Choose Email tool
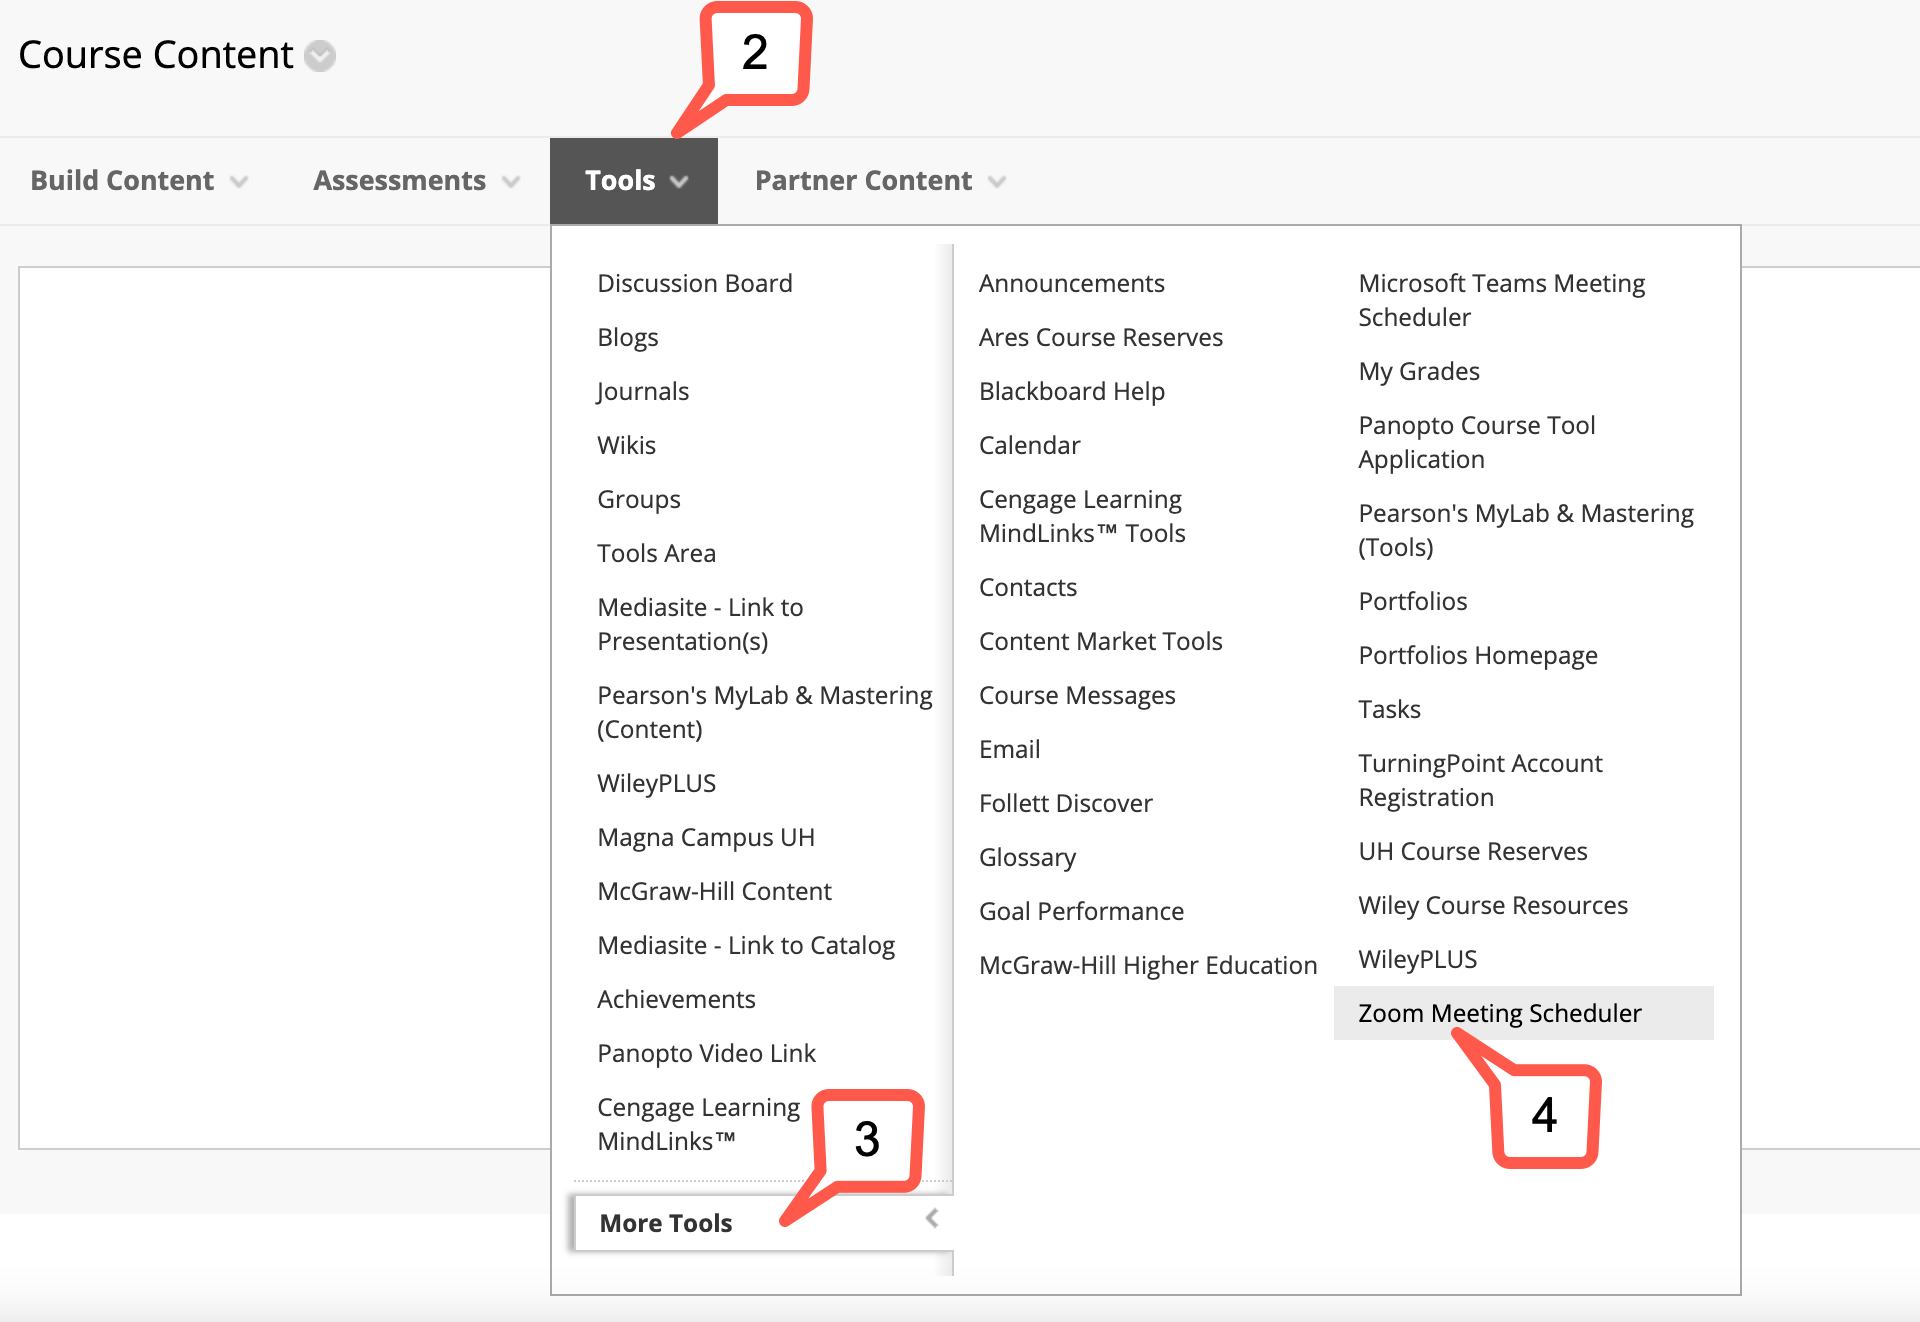The width and height of the screenshot is (1920, 1322). tap(1010, 749)
